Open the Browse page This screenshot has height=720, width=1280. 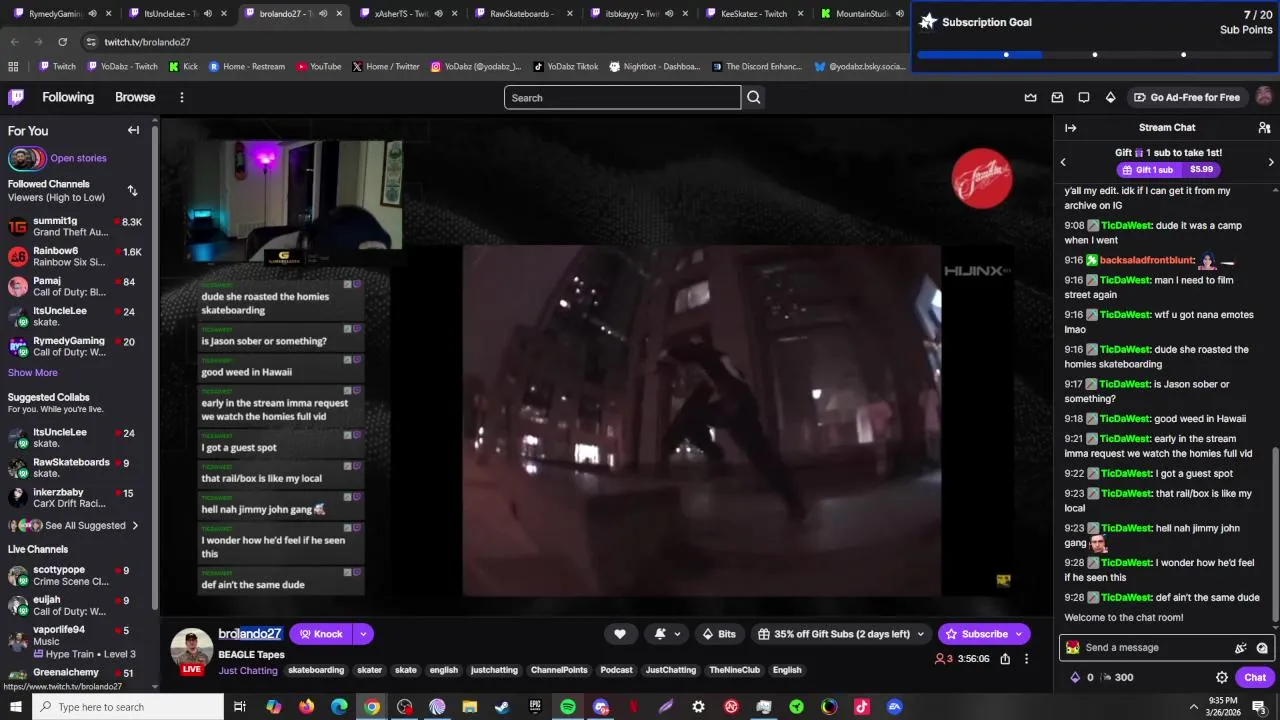(x=135, y=97)
